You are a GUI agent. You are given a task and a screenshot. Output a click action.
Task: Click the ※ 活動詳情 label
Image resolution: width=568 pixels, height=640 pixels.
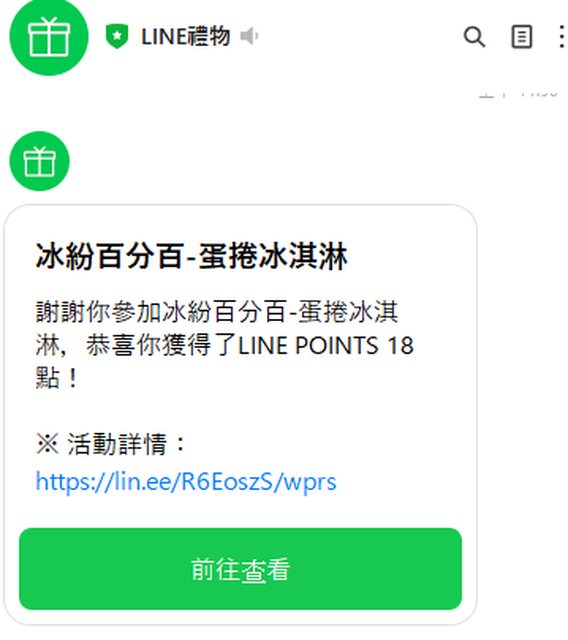pos(111,443)
